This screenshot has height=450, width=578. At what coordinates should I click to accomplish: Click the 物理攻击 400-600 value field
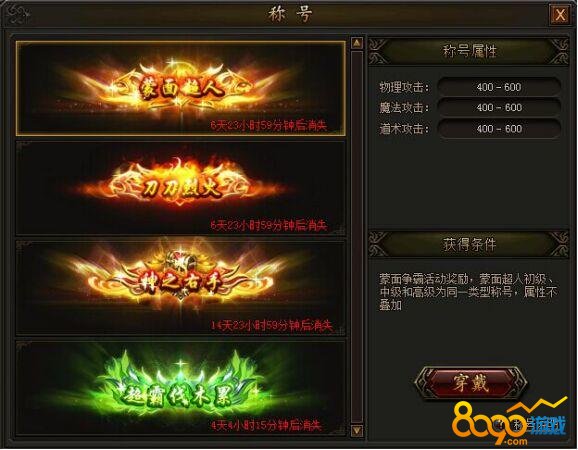499,87
